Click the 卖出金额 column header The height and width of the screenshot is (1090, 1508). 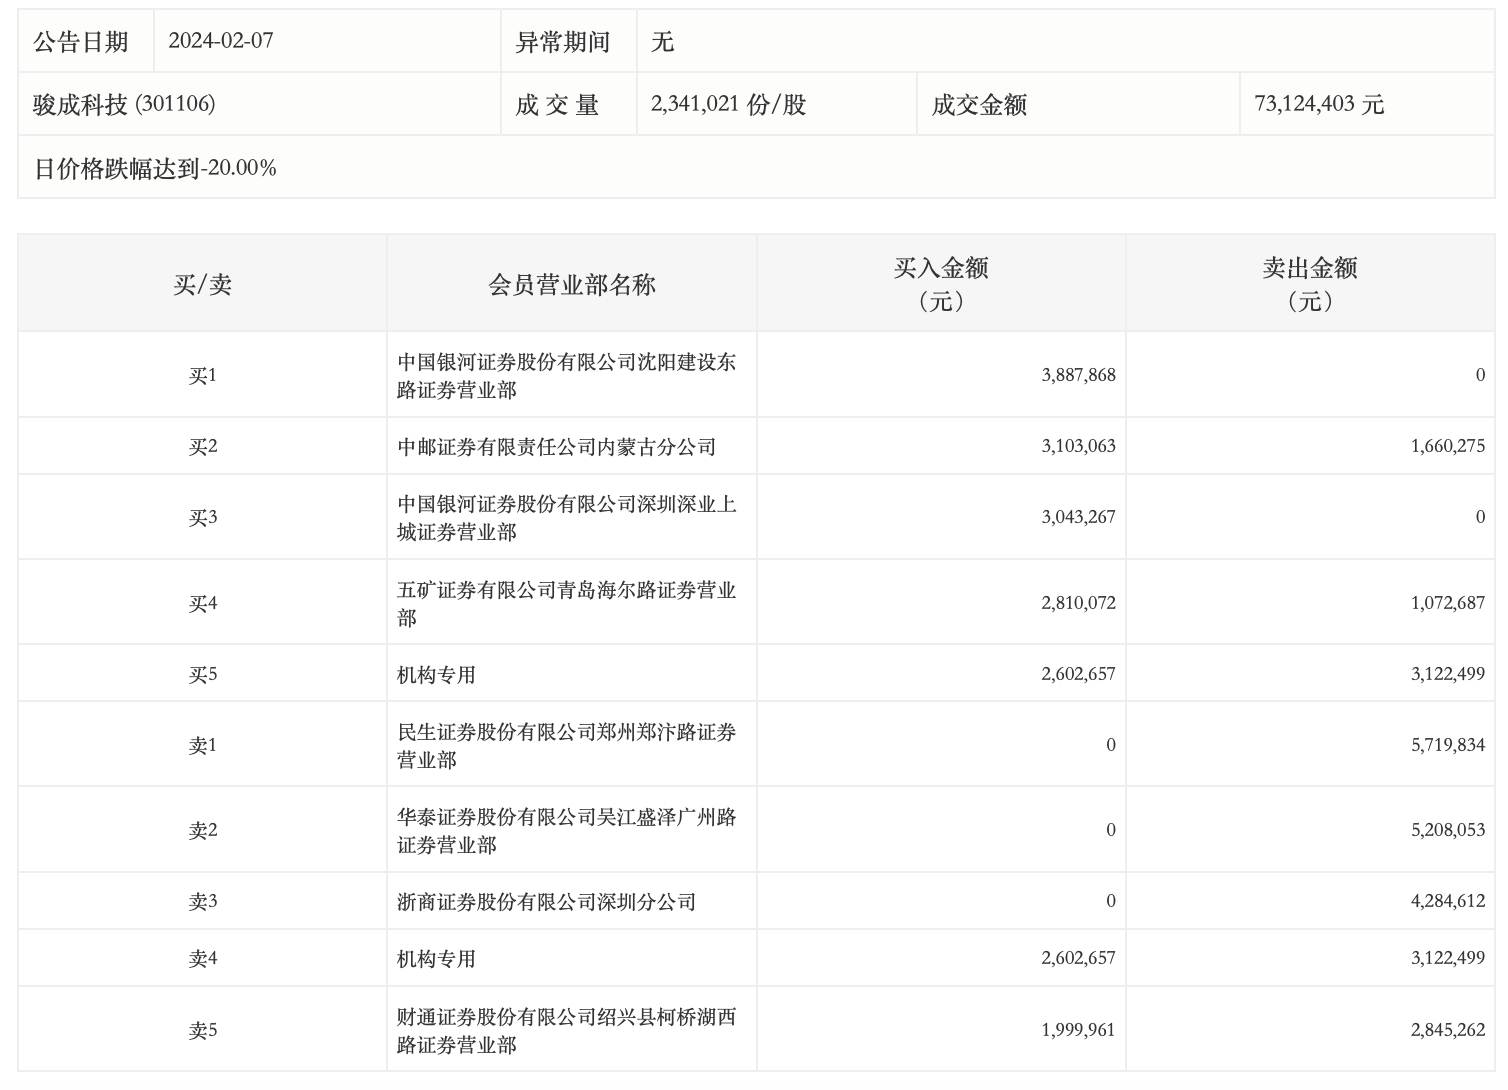pyautogui.click(x=1309, y=284)
